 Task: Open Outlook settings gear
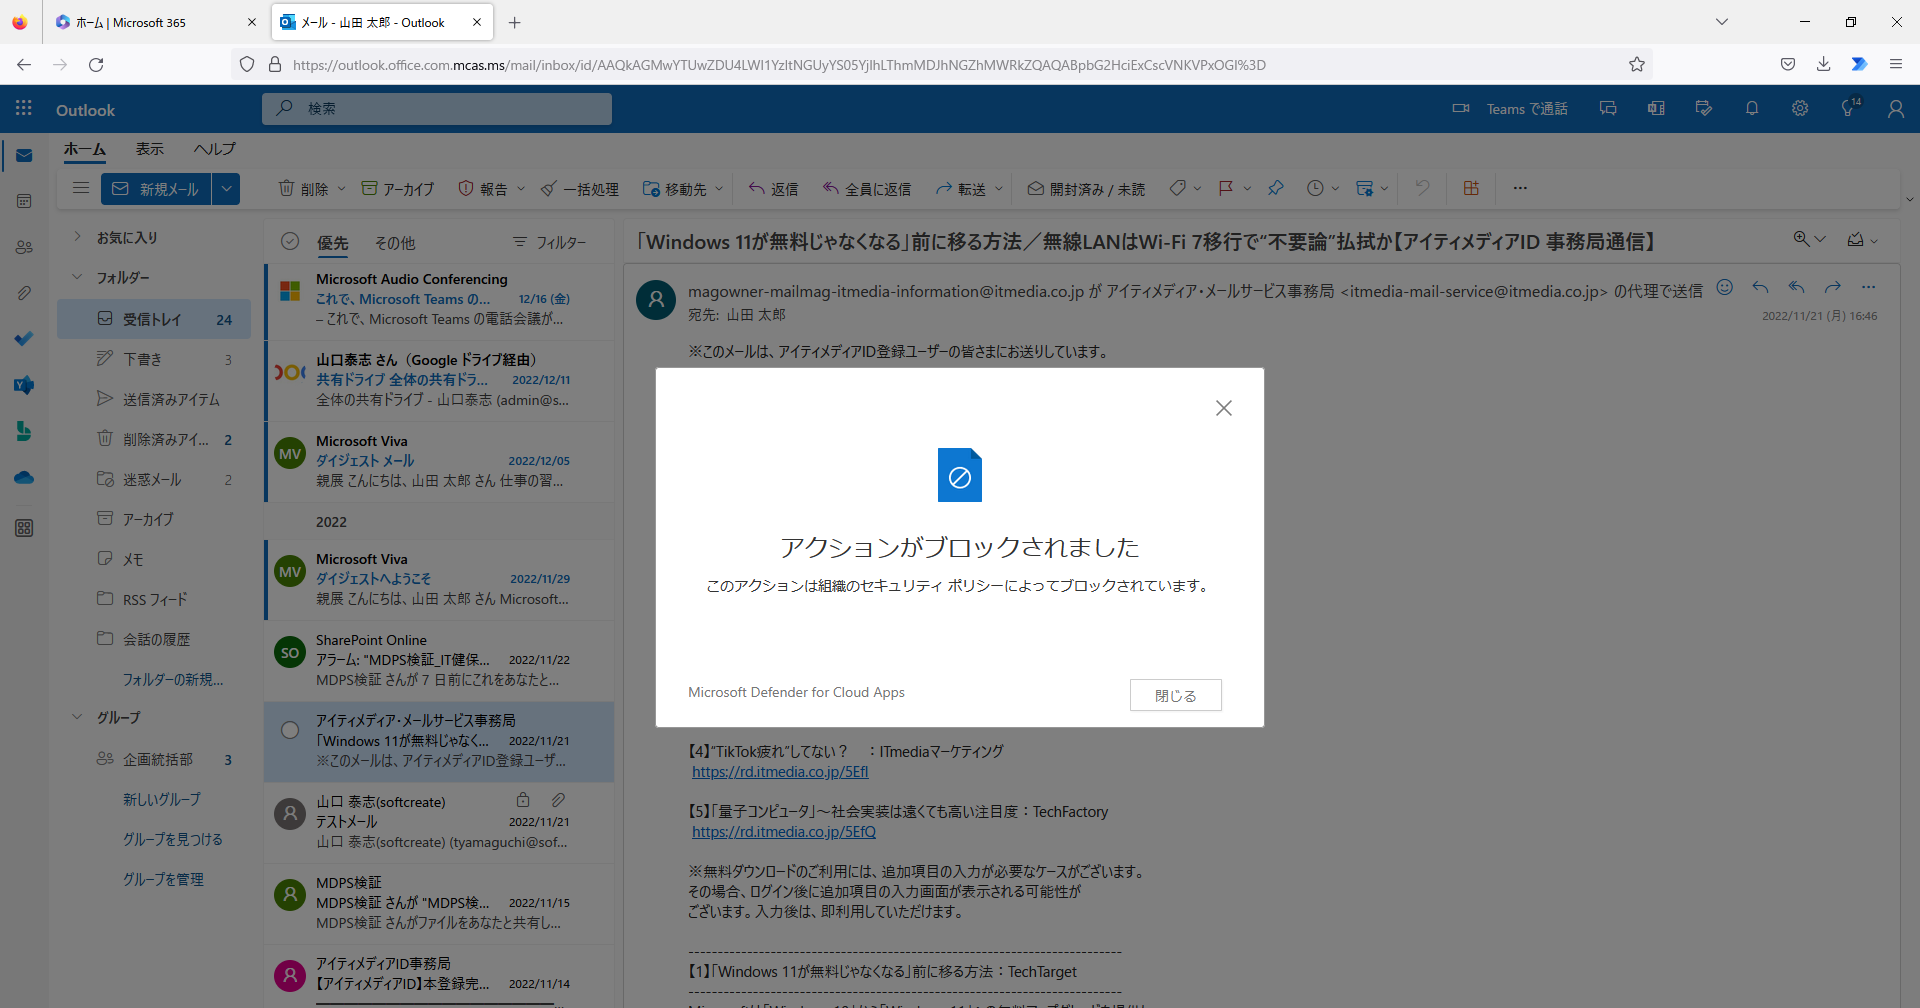click(1800, 108)
